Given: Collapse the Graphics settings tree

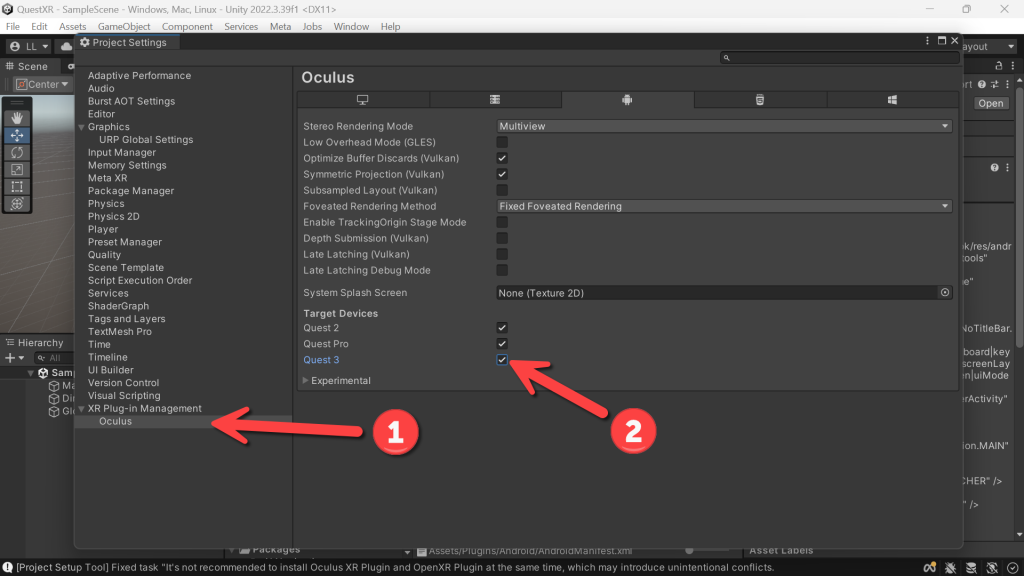Looking at the screenshot, I should click(x=82, y=127).
